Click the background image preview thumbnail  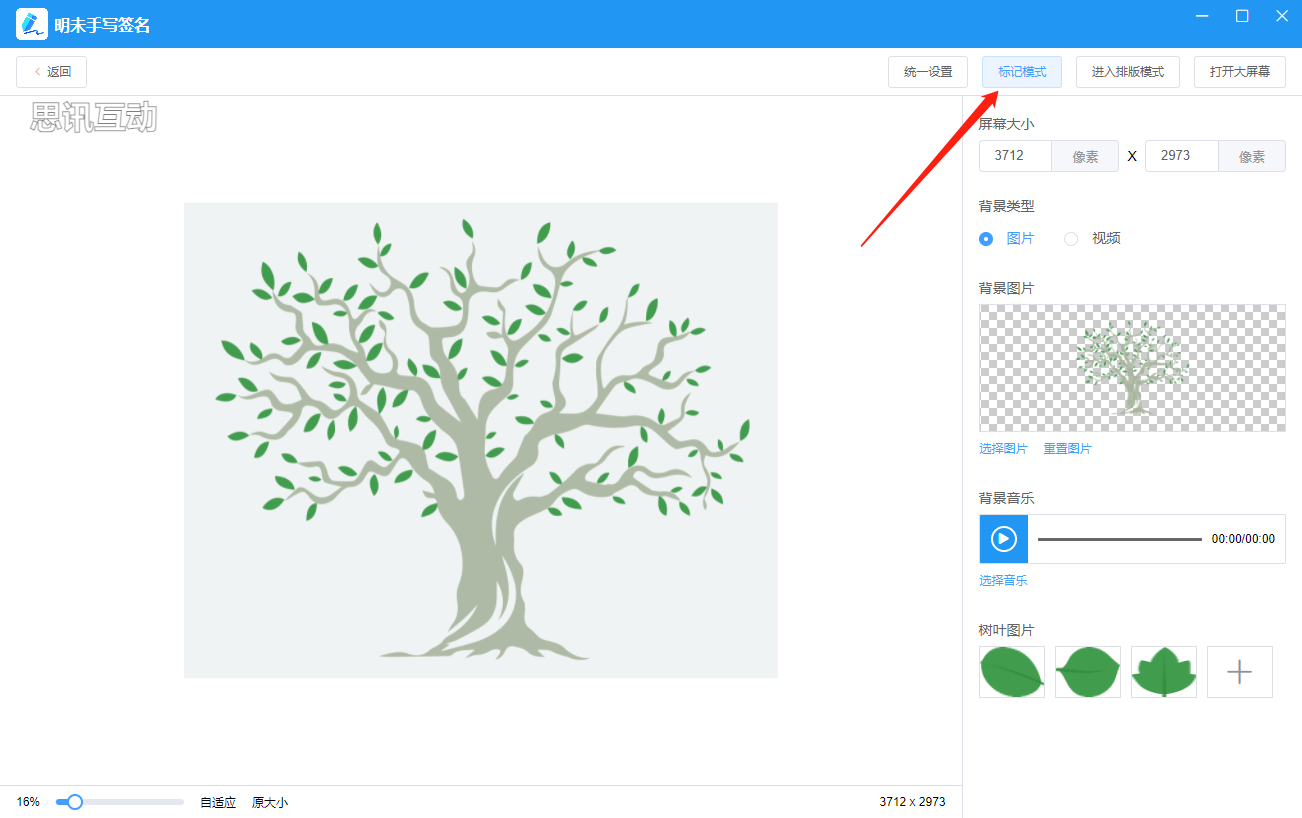point(1132,368)
